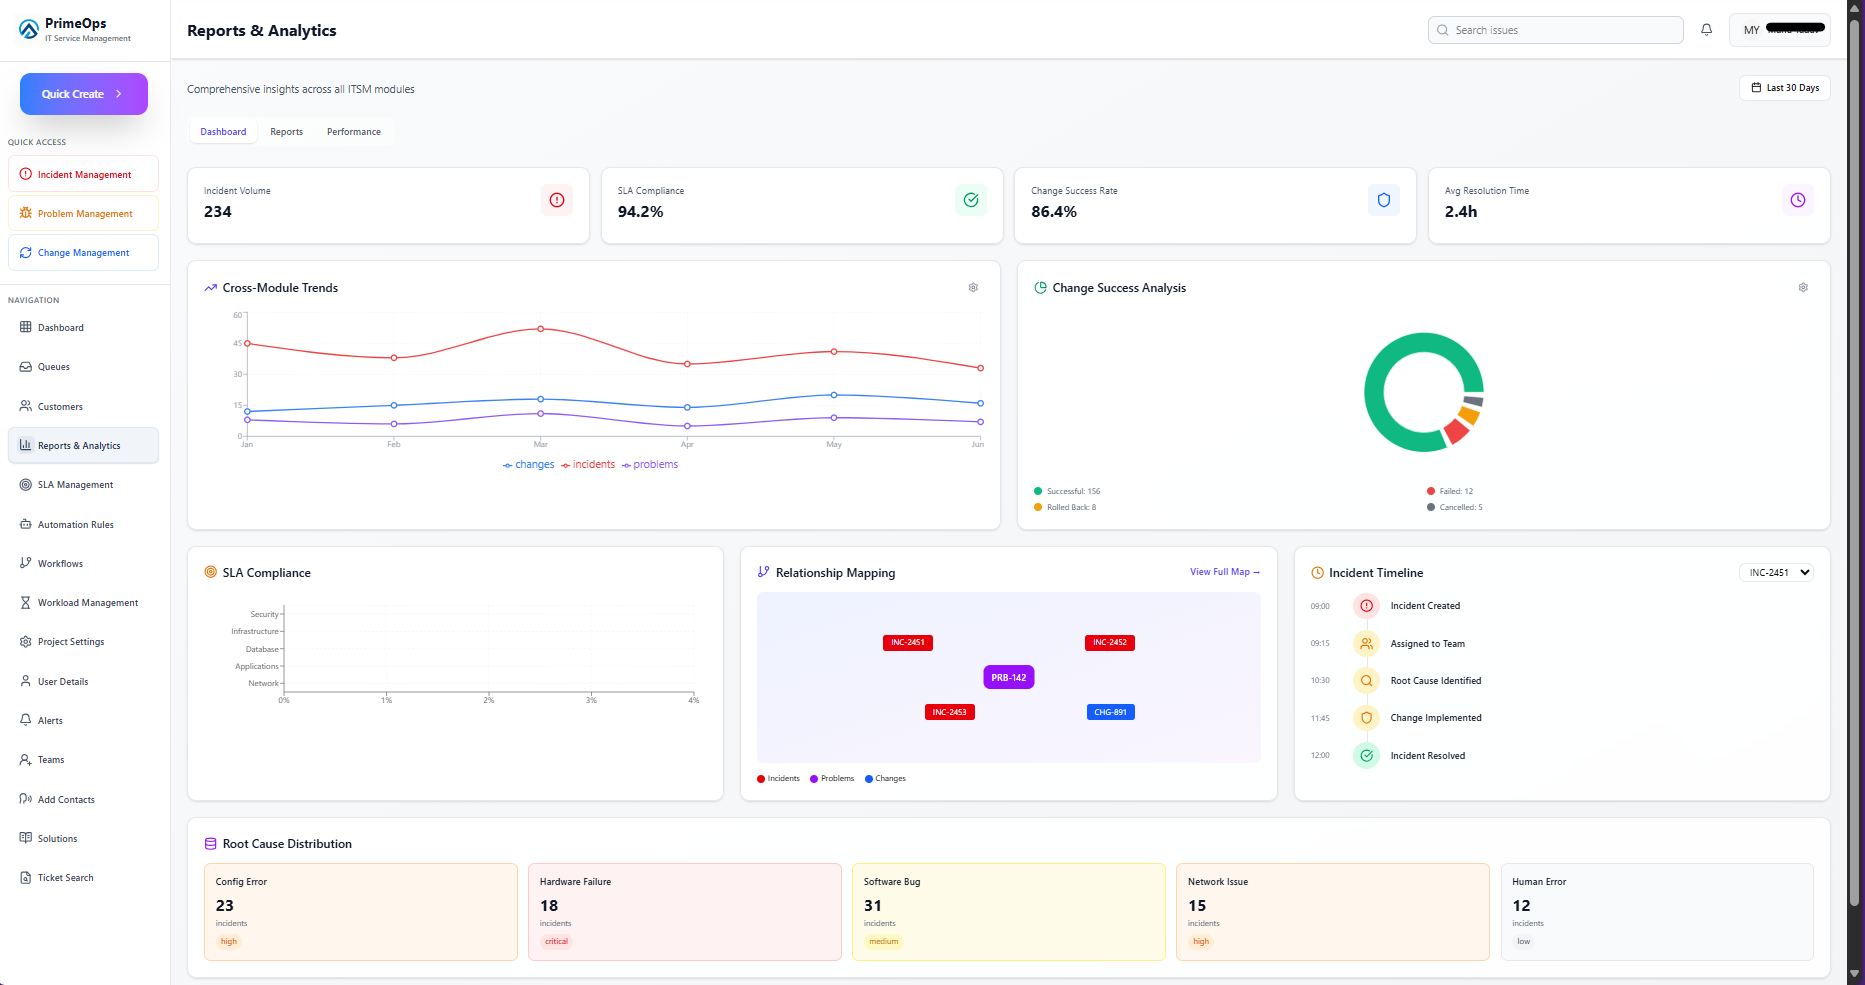Open notifications bell icon
The height and width of the screenshot is (985, 1865).
point(1706,30)
